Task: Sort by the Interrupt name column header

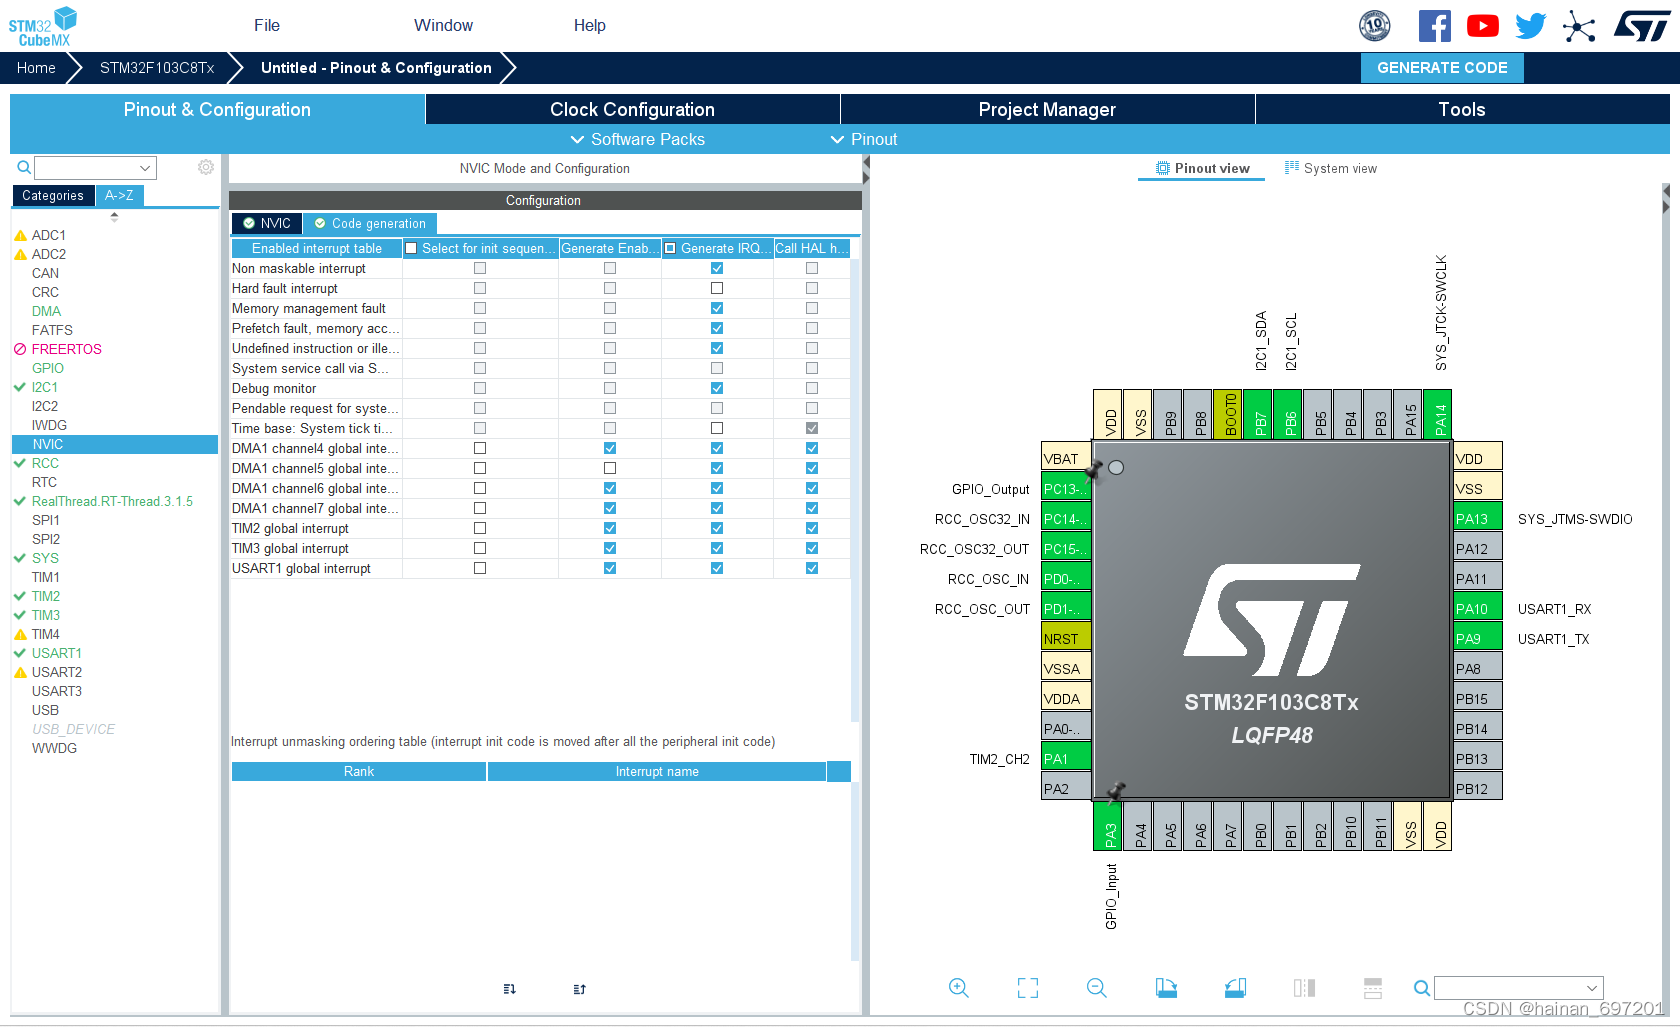Action: (657, 772)
